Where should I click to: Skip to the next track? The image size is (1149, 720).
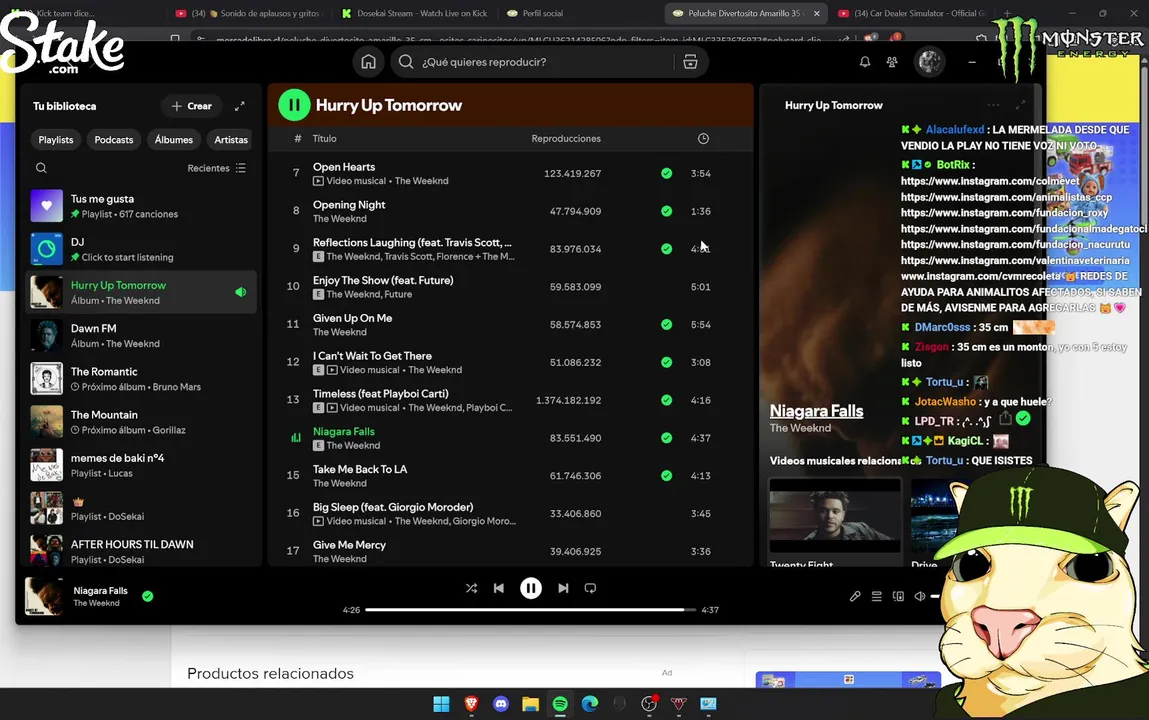563,588
